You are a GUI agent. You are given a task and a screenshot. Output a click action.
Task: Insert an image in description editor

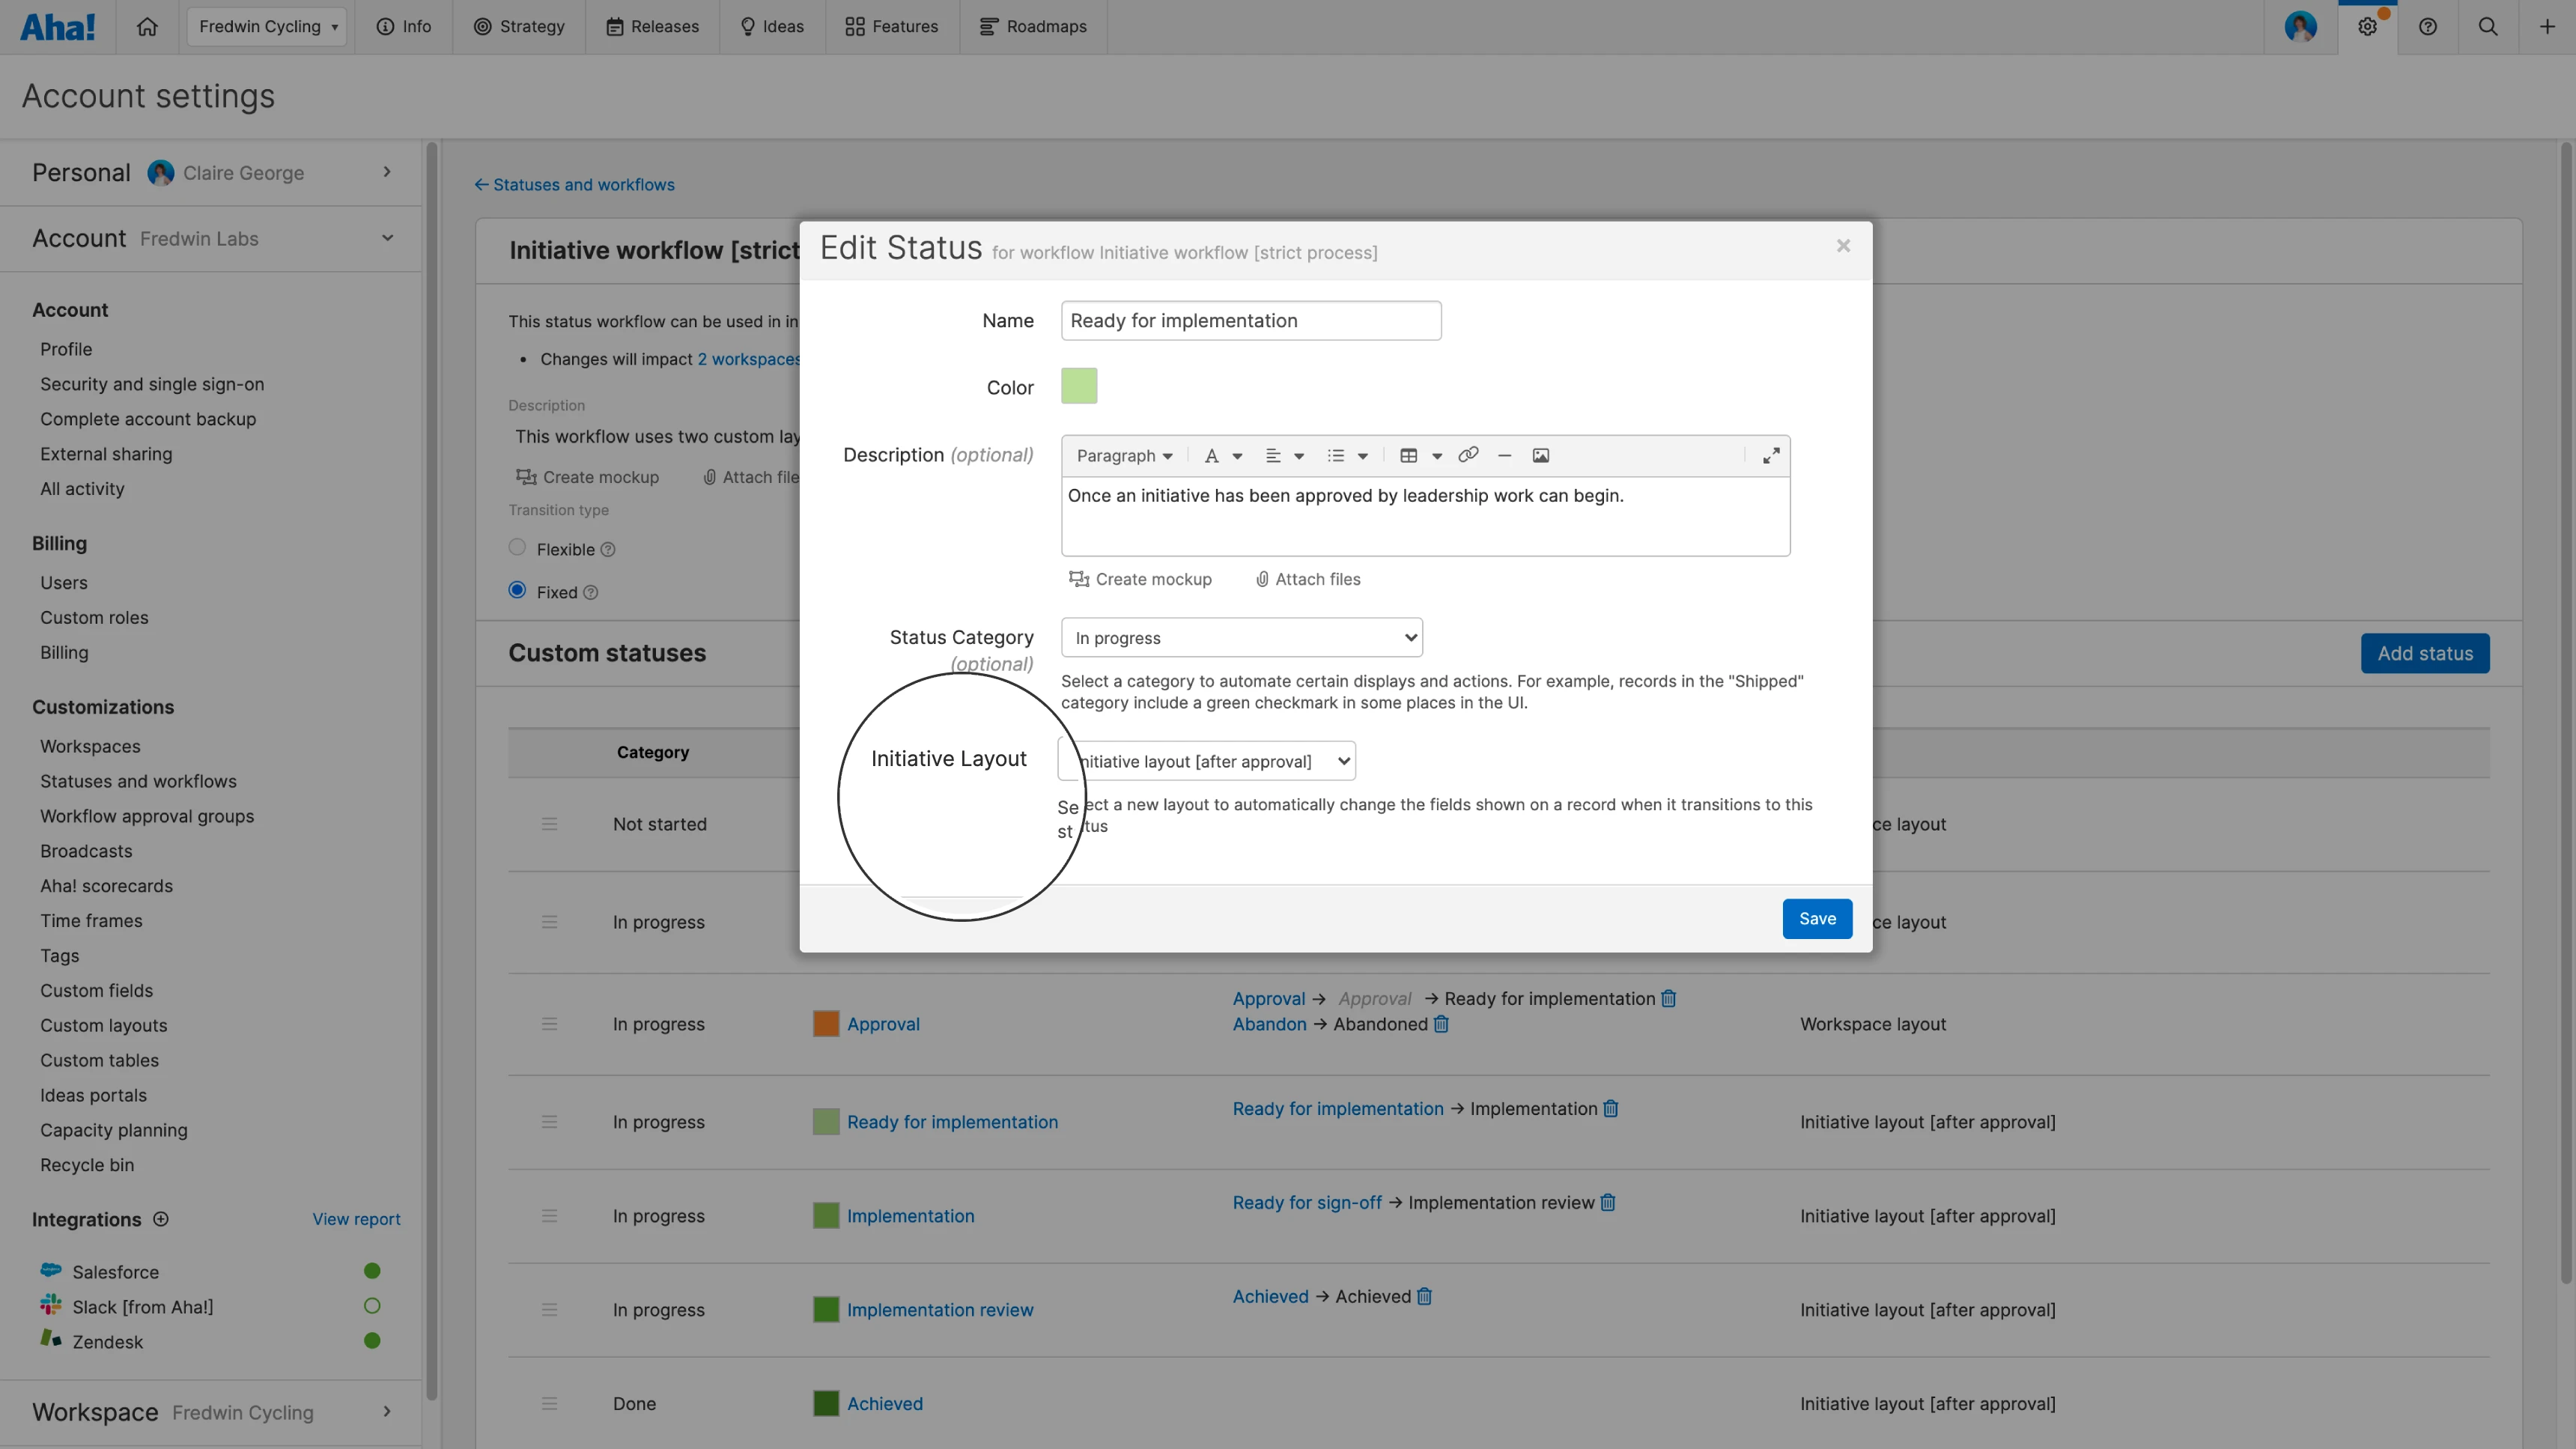[1540, 455]
